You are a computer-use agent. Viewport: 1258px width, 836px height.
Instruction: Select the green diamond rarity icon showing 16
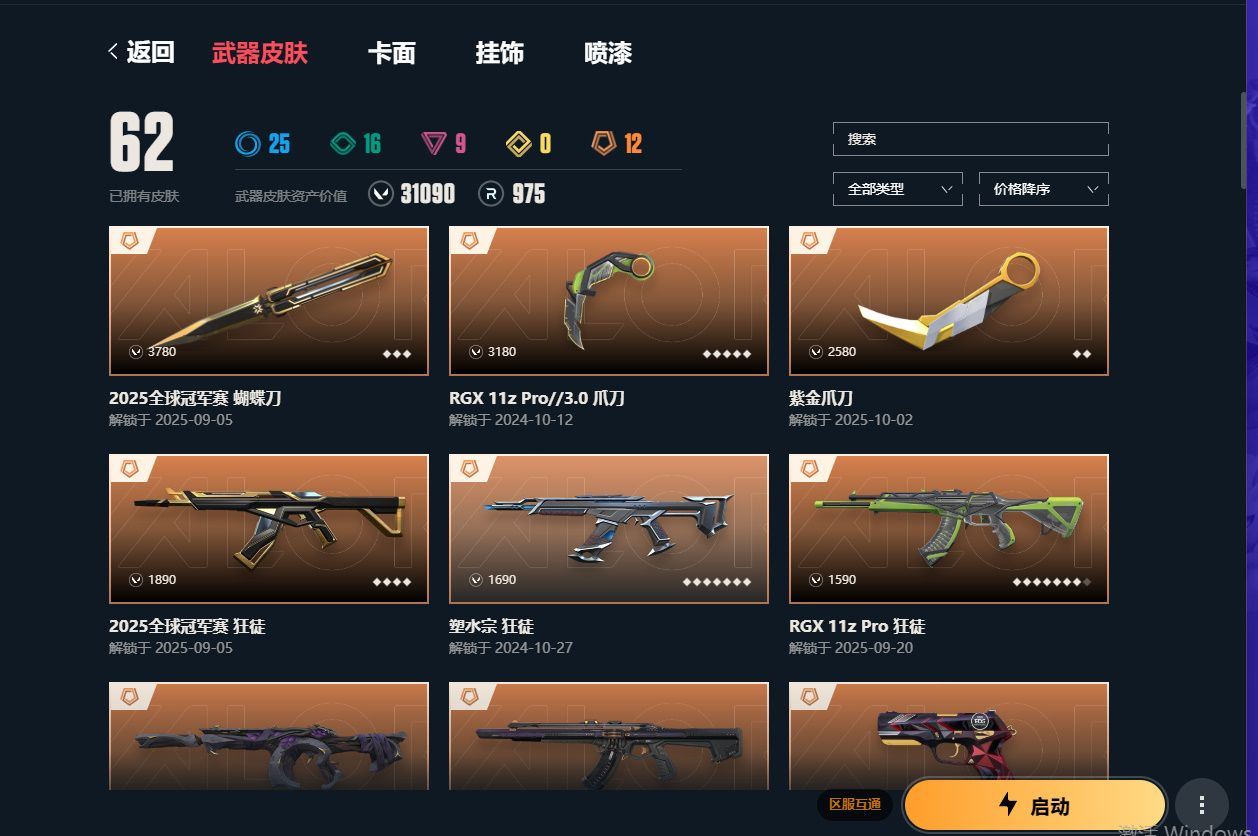pos(343,144)
